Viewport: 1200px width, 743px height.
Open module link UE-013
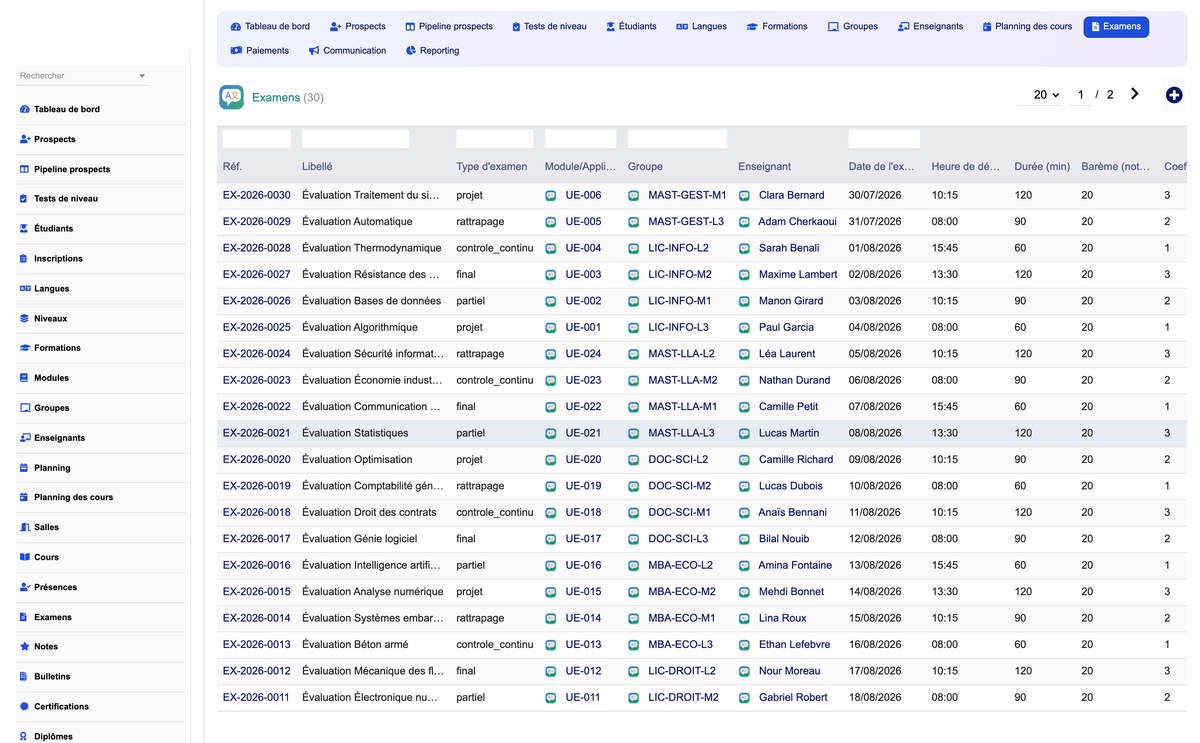(583, 644)
